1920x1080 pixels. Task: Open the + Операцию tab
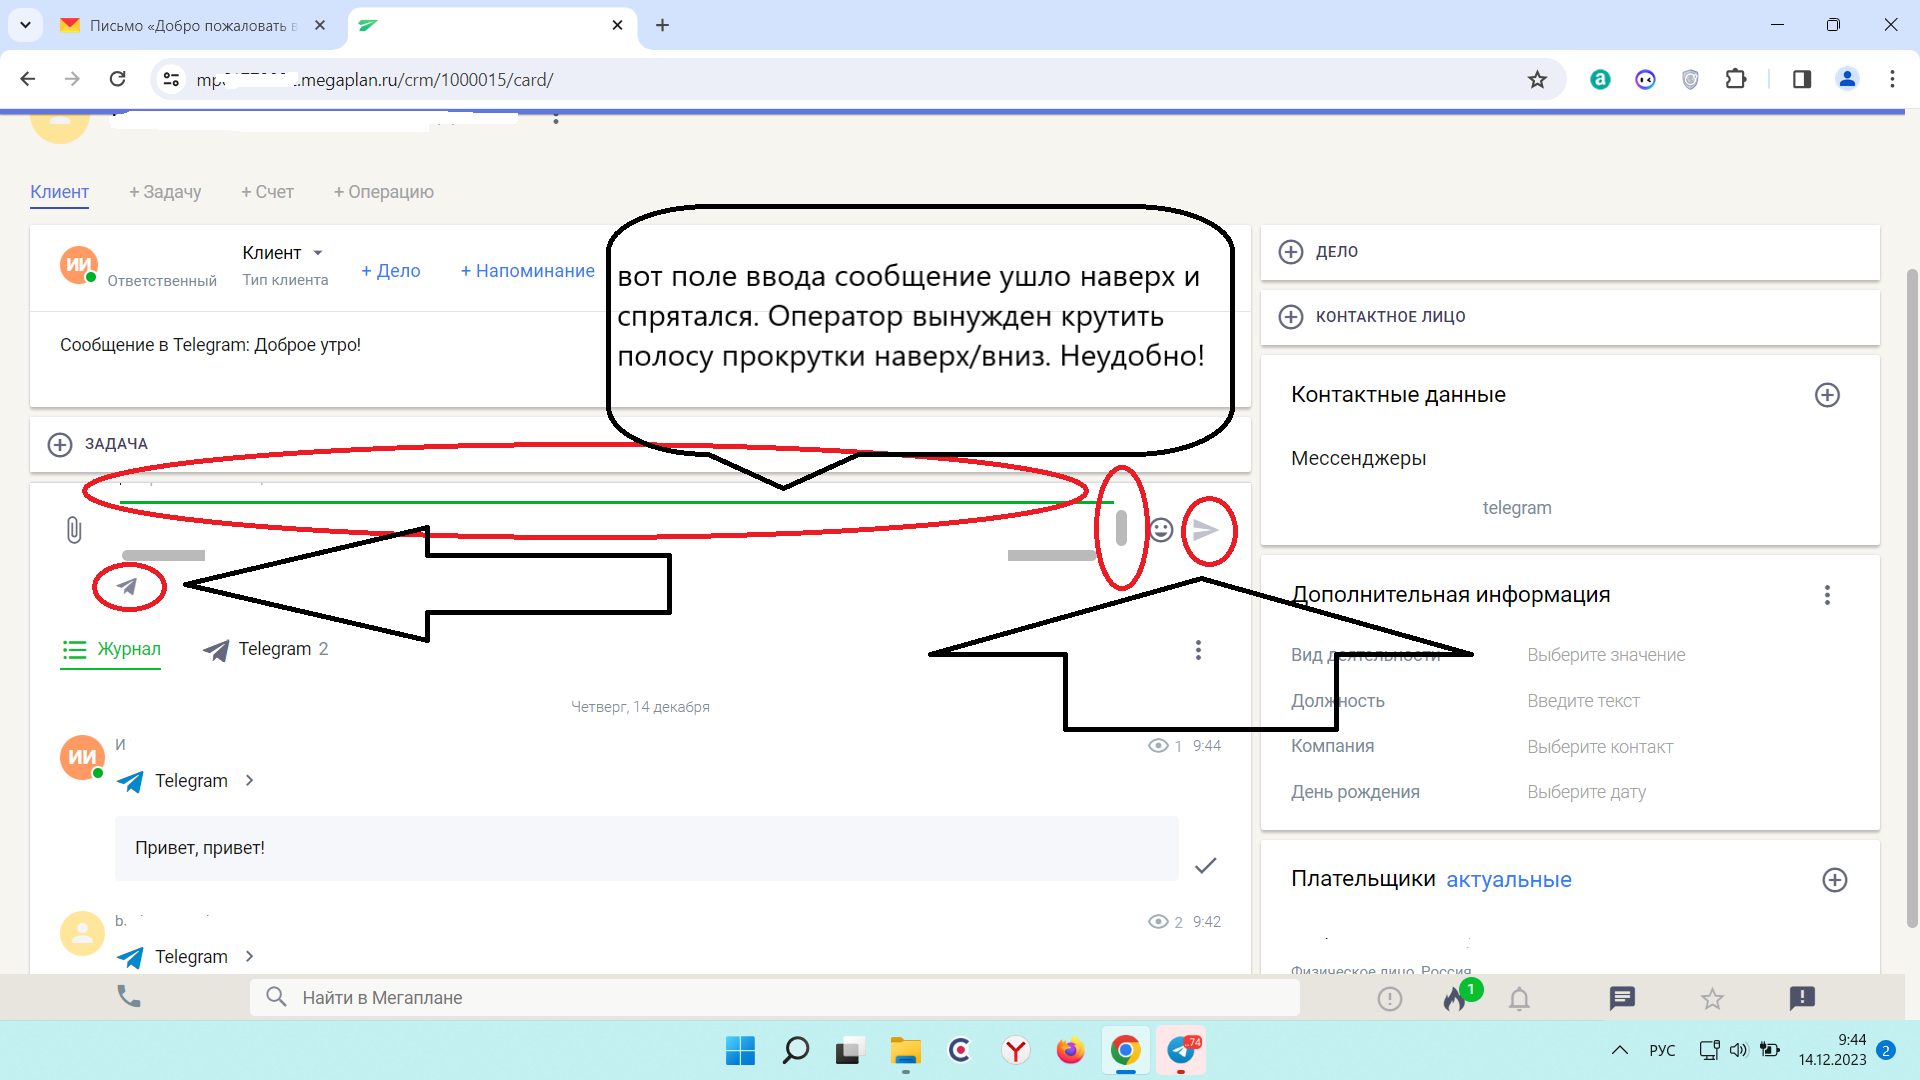point(384,192)
